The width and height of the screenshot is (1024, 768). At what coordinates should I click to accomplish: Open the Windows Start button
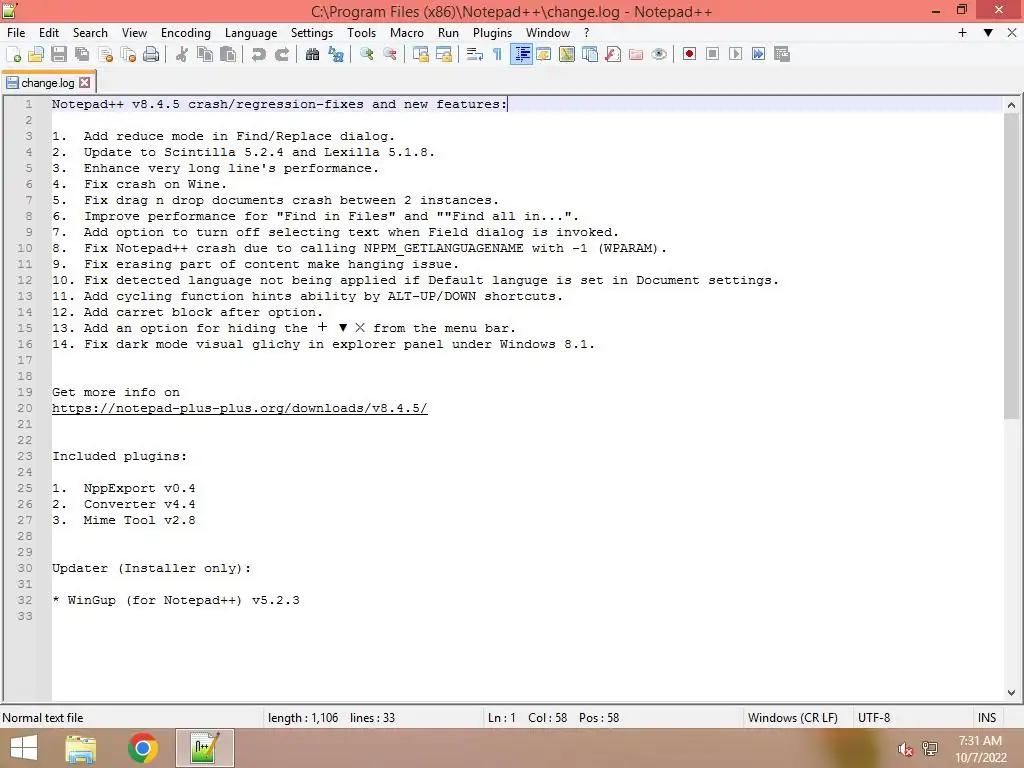pos(24,748)
